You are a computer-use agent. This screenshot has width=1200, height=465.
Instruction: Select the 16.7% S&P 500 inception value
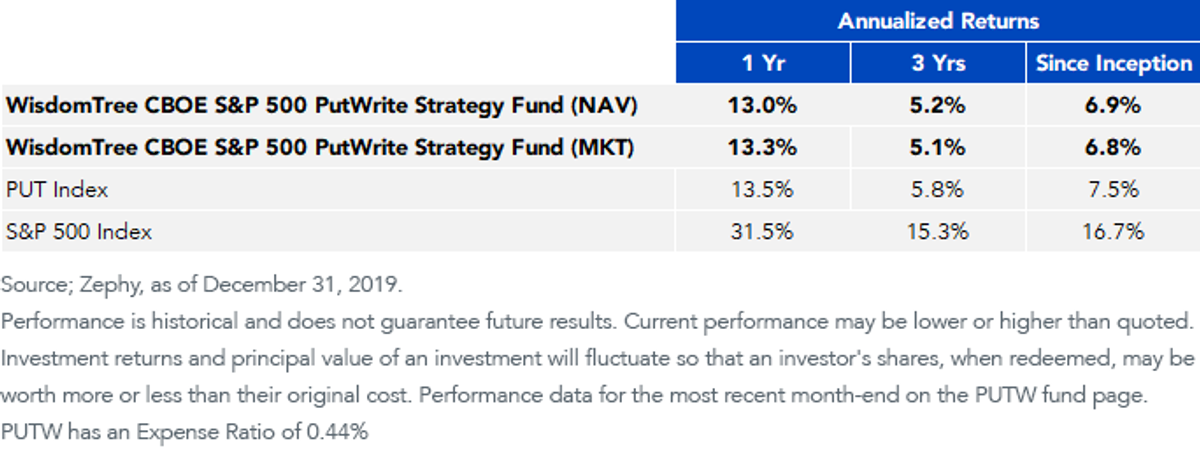(x=1113, y=231)
